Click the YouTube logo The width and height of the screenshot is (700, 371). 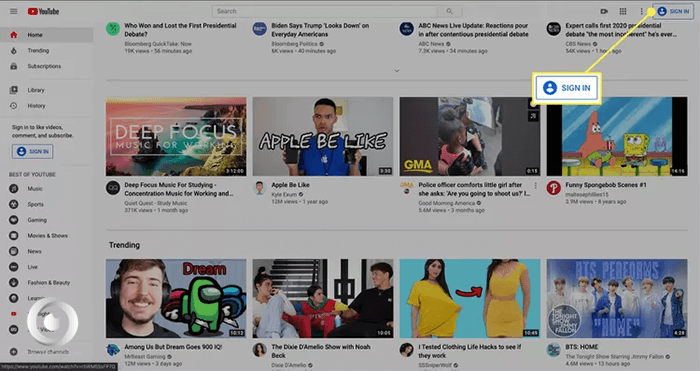[43, 11]
